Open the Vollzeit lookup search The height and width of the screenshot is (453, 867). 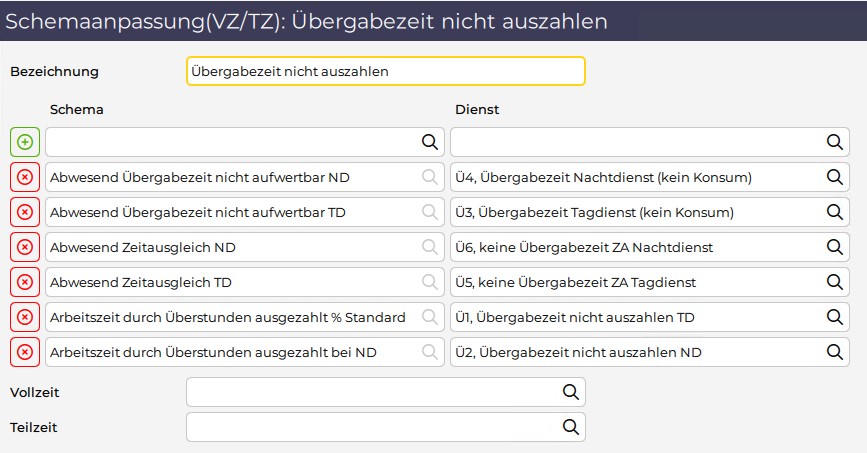[571, 392]
